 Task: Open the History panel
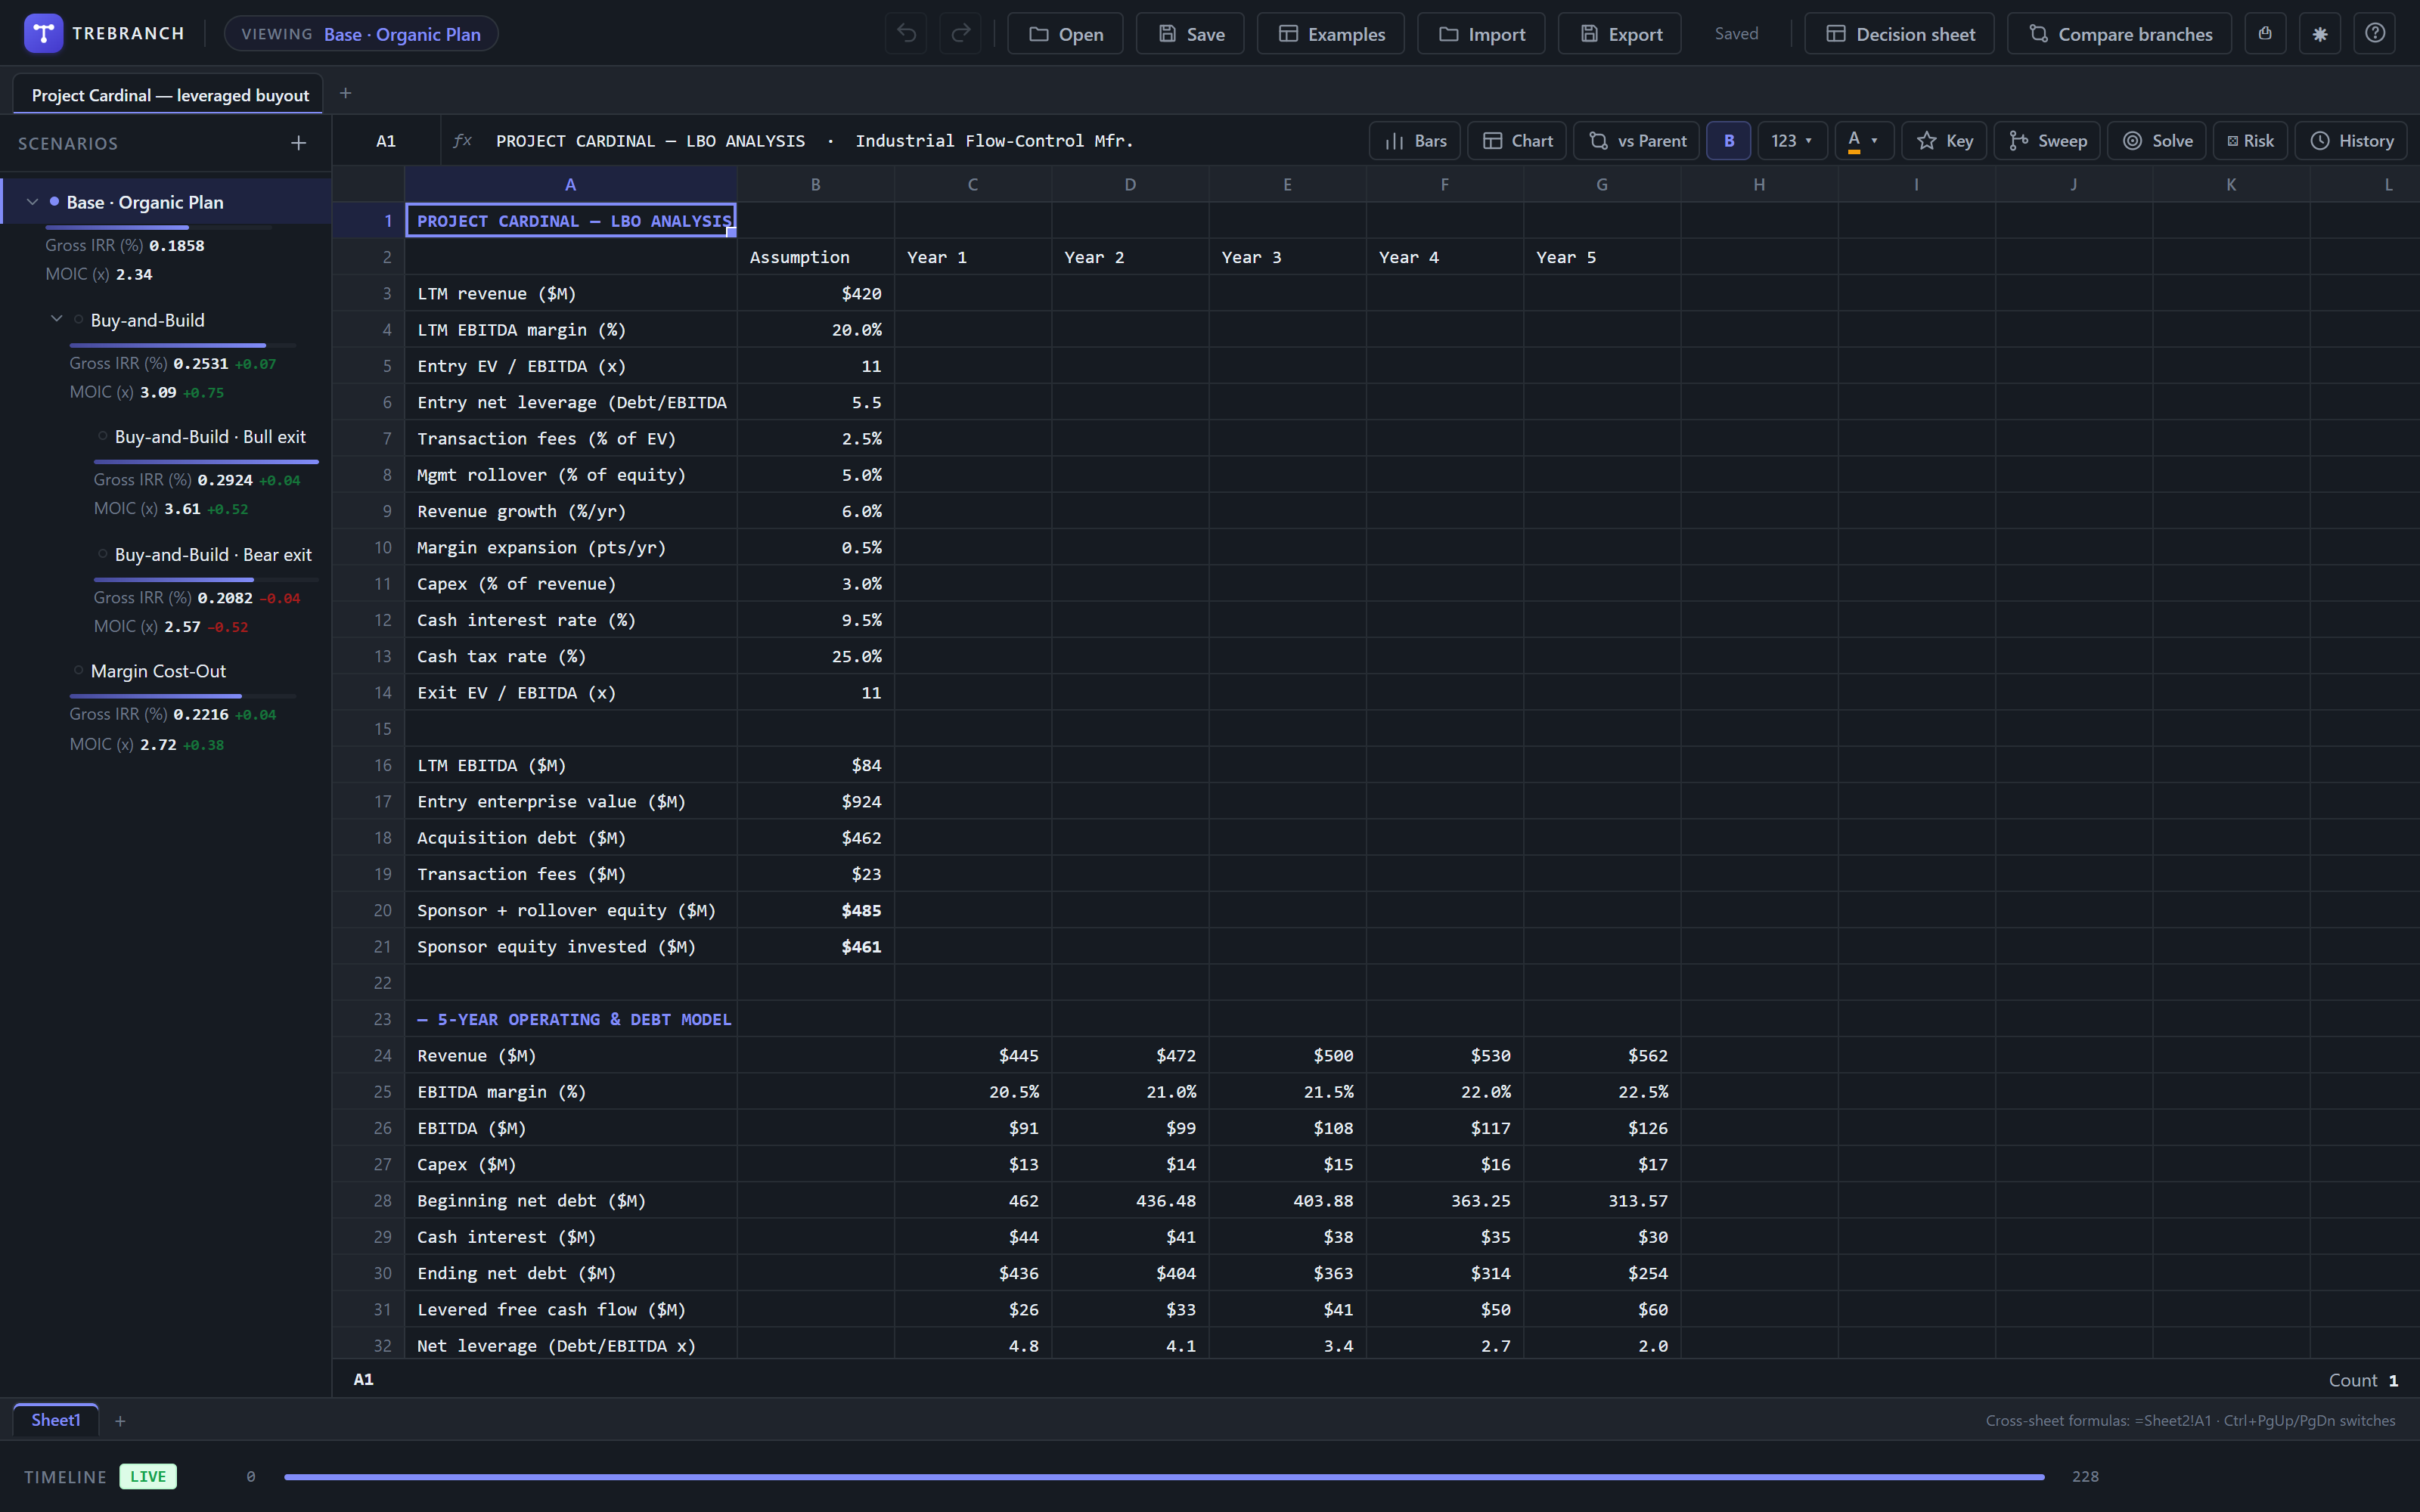click(x=2351, y=141)
